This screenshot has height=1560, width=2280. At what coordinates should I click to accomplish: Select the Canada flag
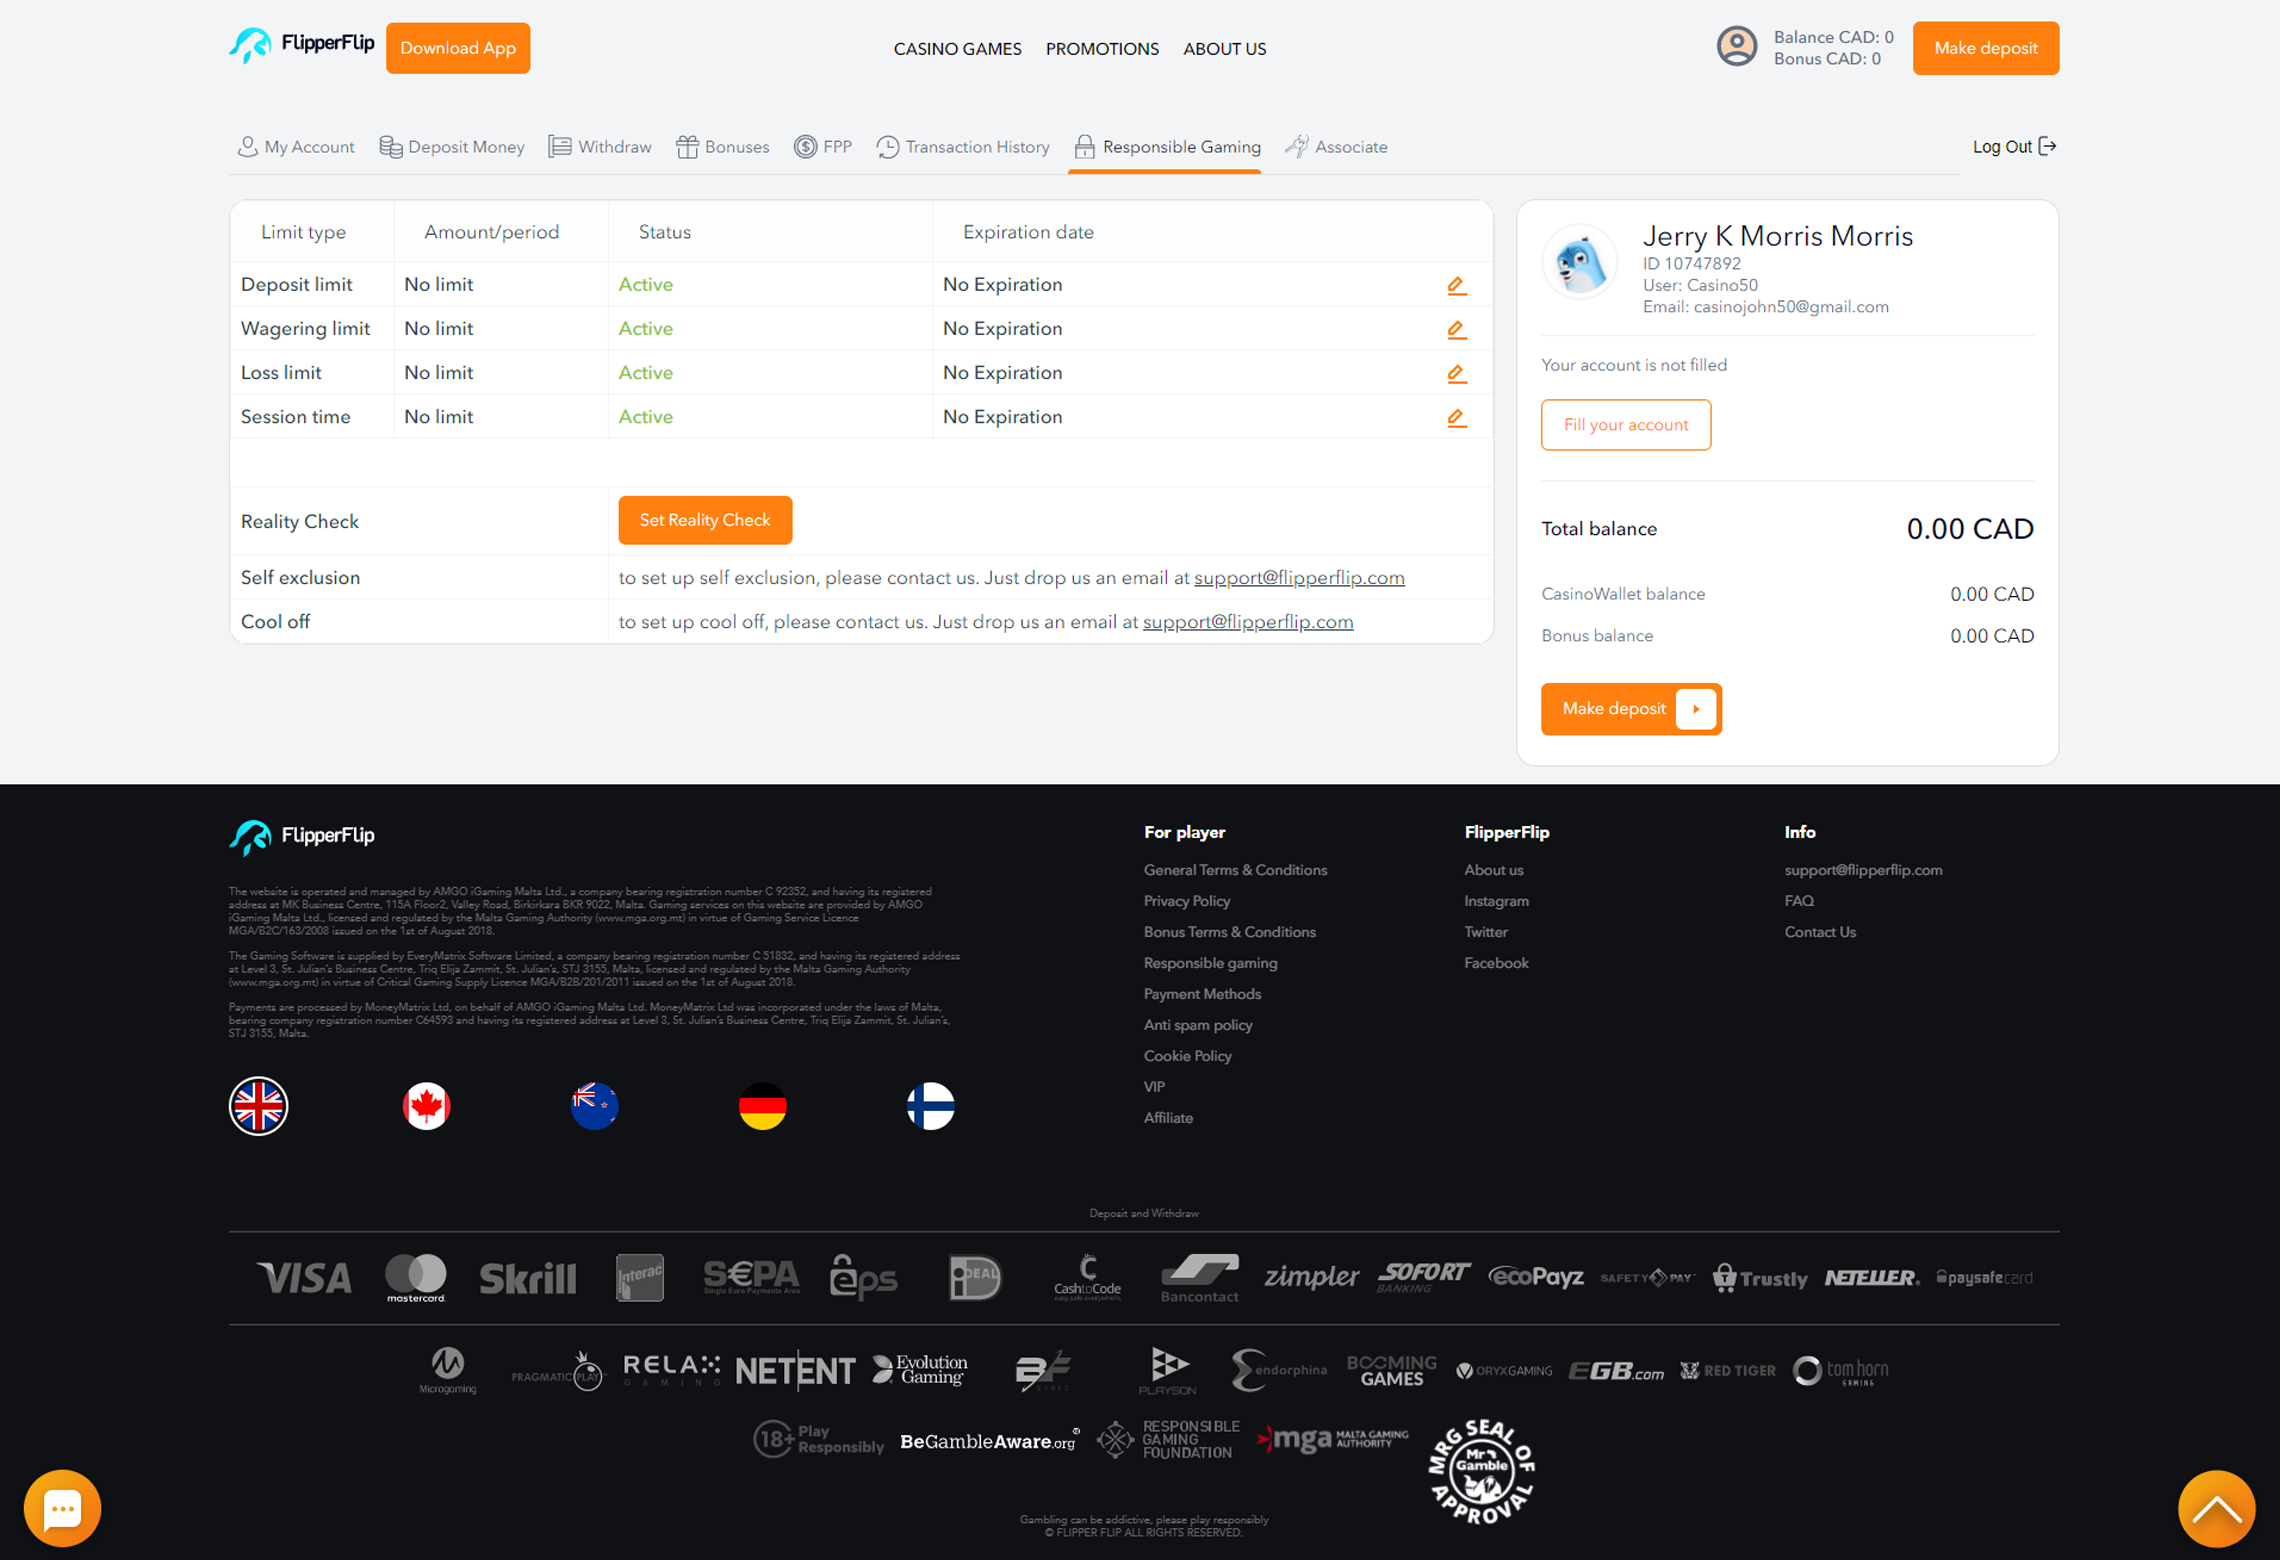(x=426, y=1106)
